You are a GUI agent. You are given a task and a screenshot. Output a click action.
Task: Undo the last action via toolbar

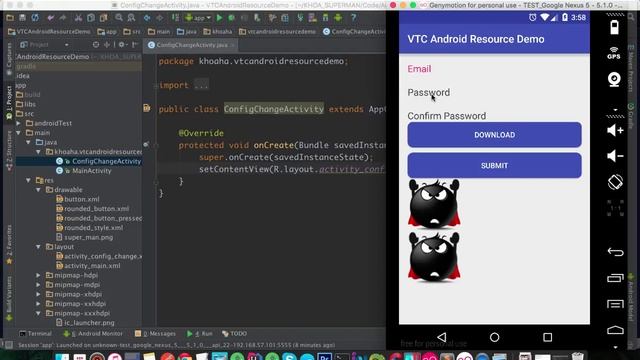pyautogui.click(x=50, y=18)
